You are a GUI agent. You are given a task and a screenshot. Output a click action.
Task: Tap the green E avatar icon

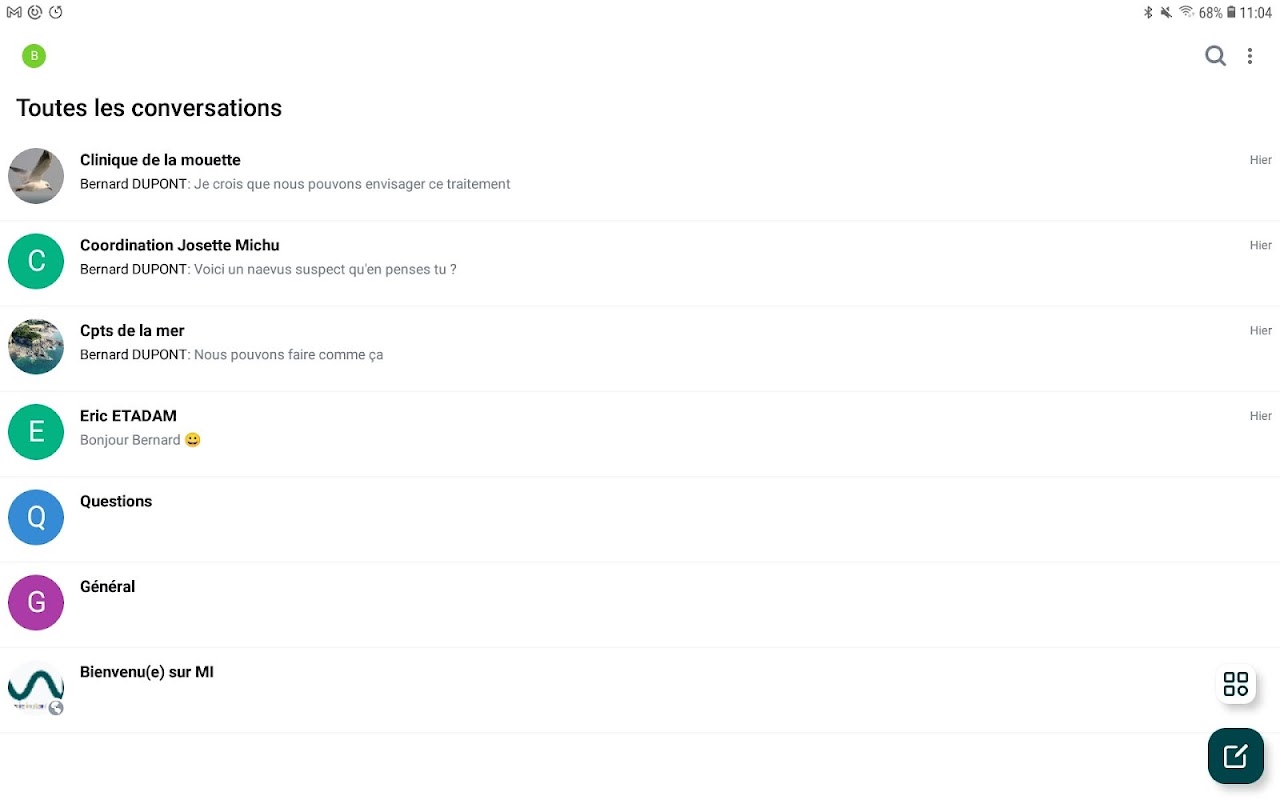coord(36,432)
